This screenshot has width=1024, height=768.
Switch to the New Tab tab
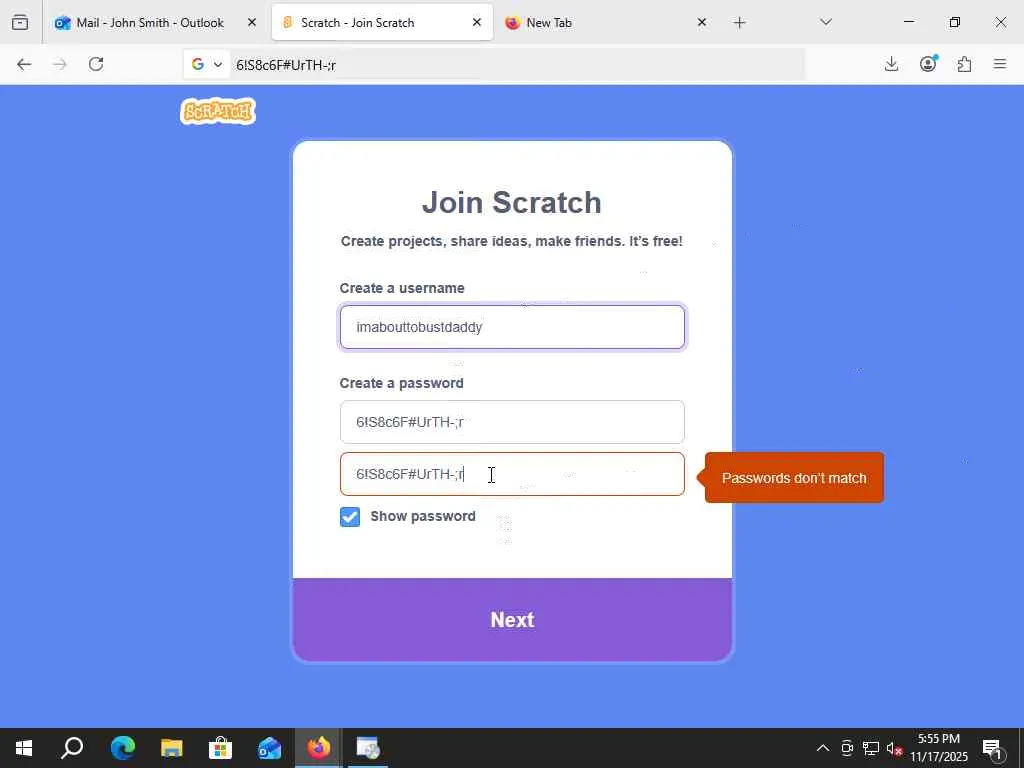tap(607, 22)
